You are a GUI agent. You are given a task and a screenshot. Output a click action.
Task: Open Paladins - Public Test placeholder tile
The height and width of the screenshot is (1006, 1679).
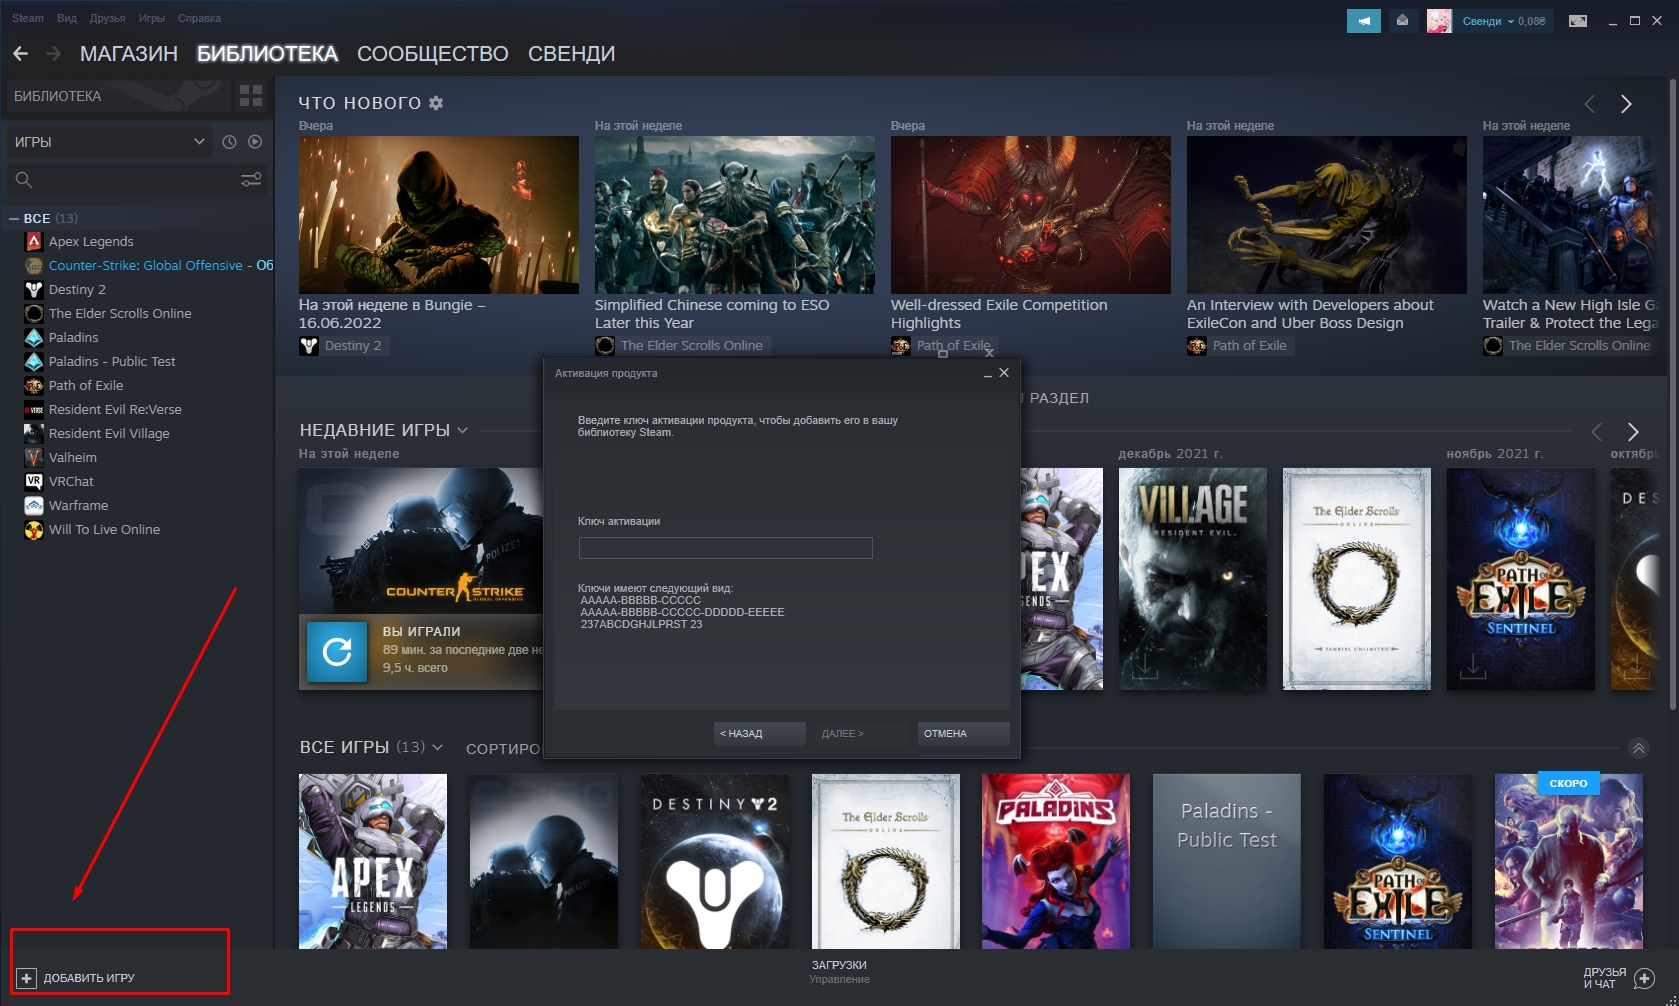coord(1227,861)
